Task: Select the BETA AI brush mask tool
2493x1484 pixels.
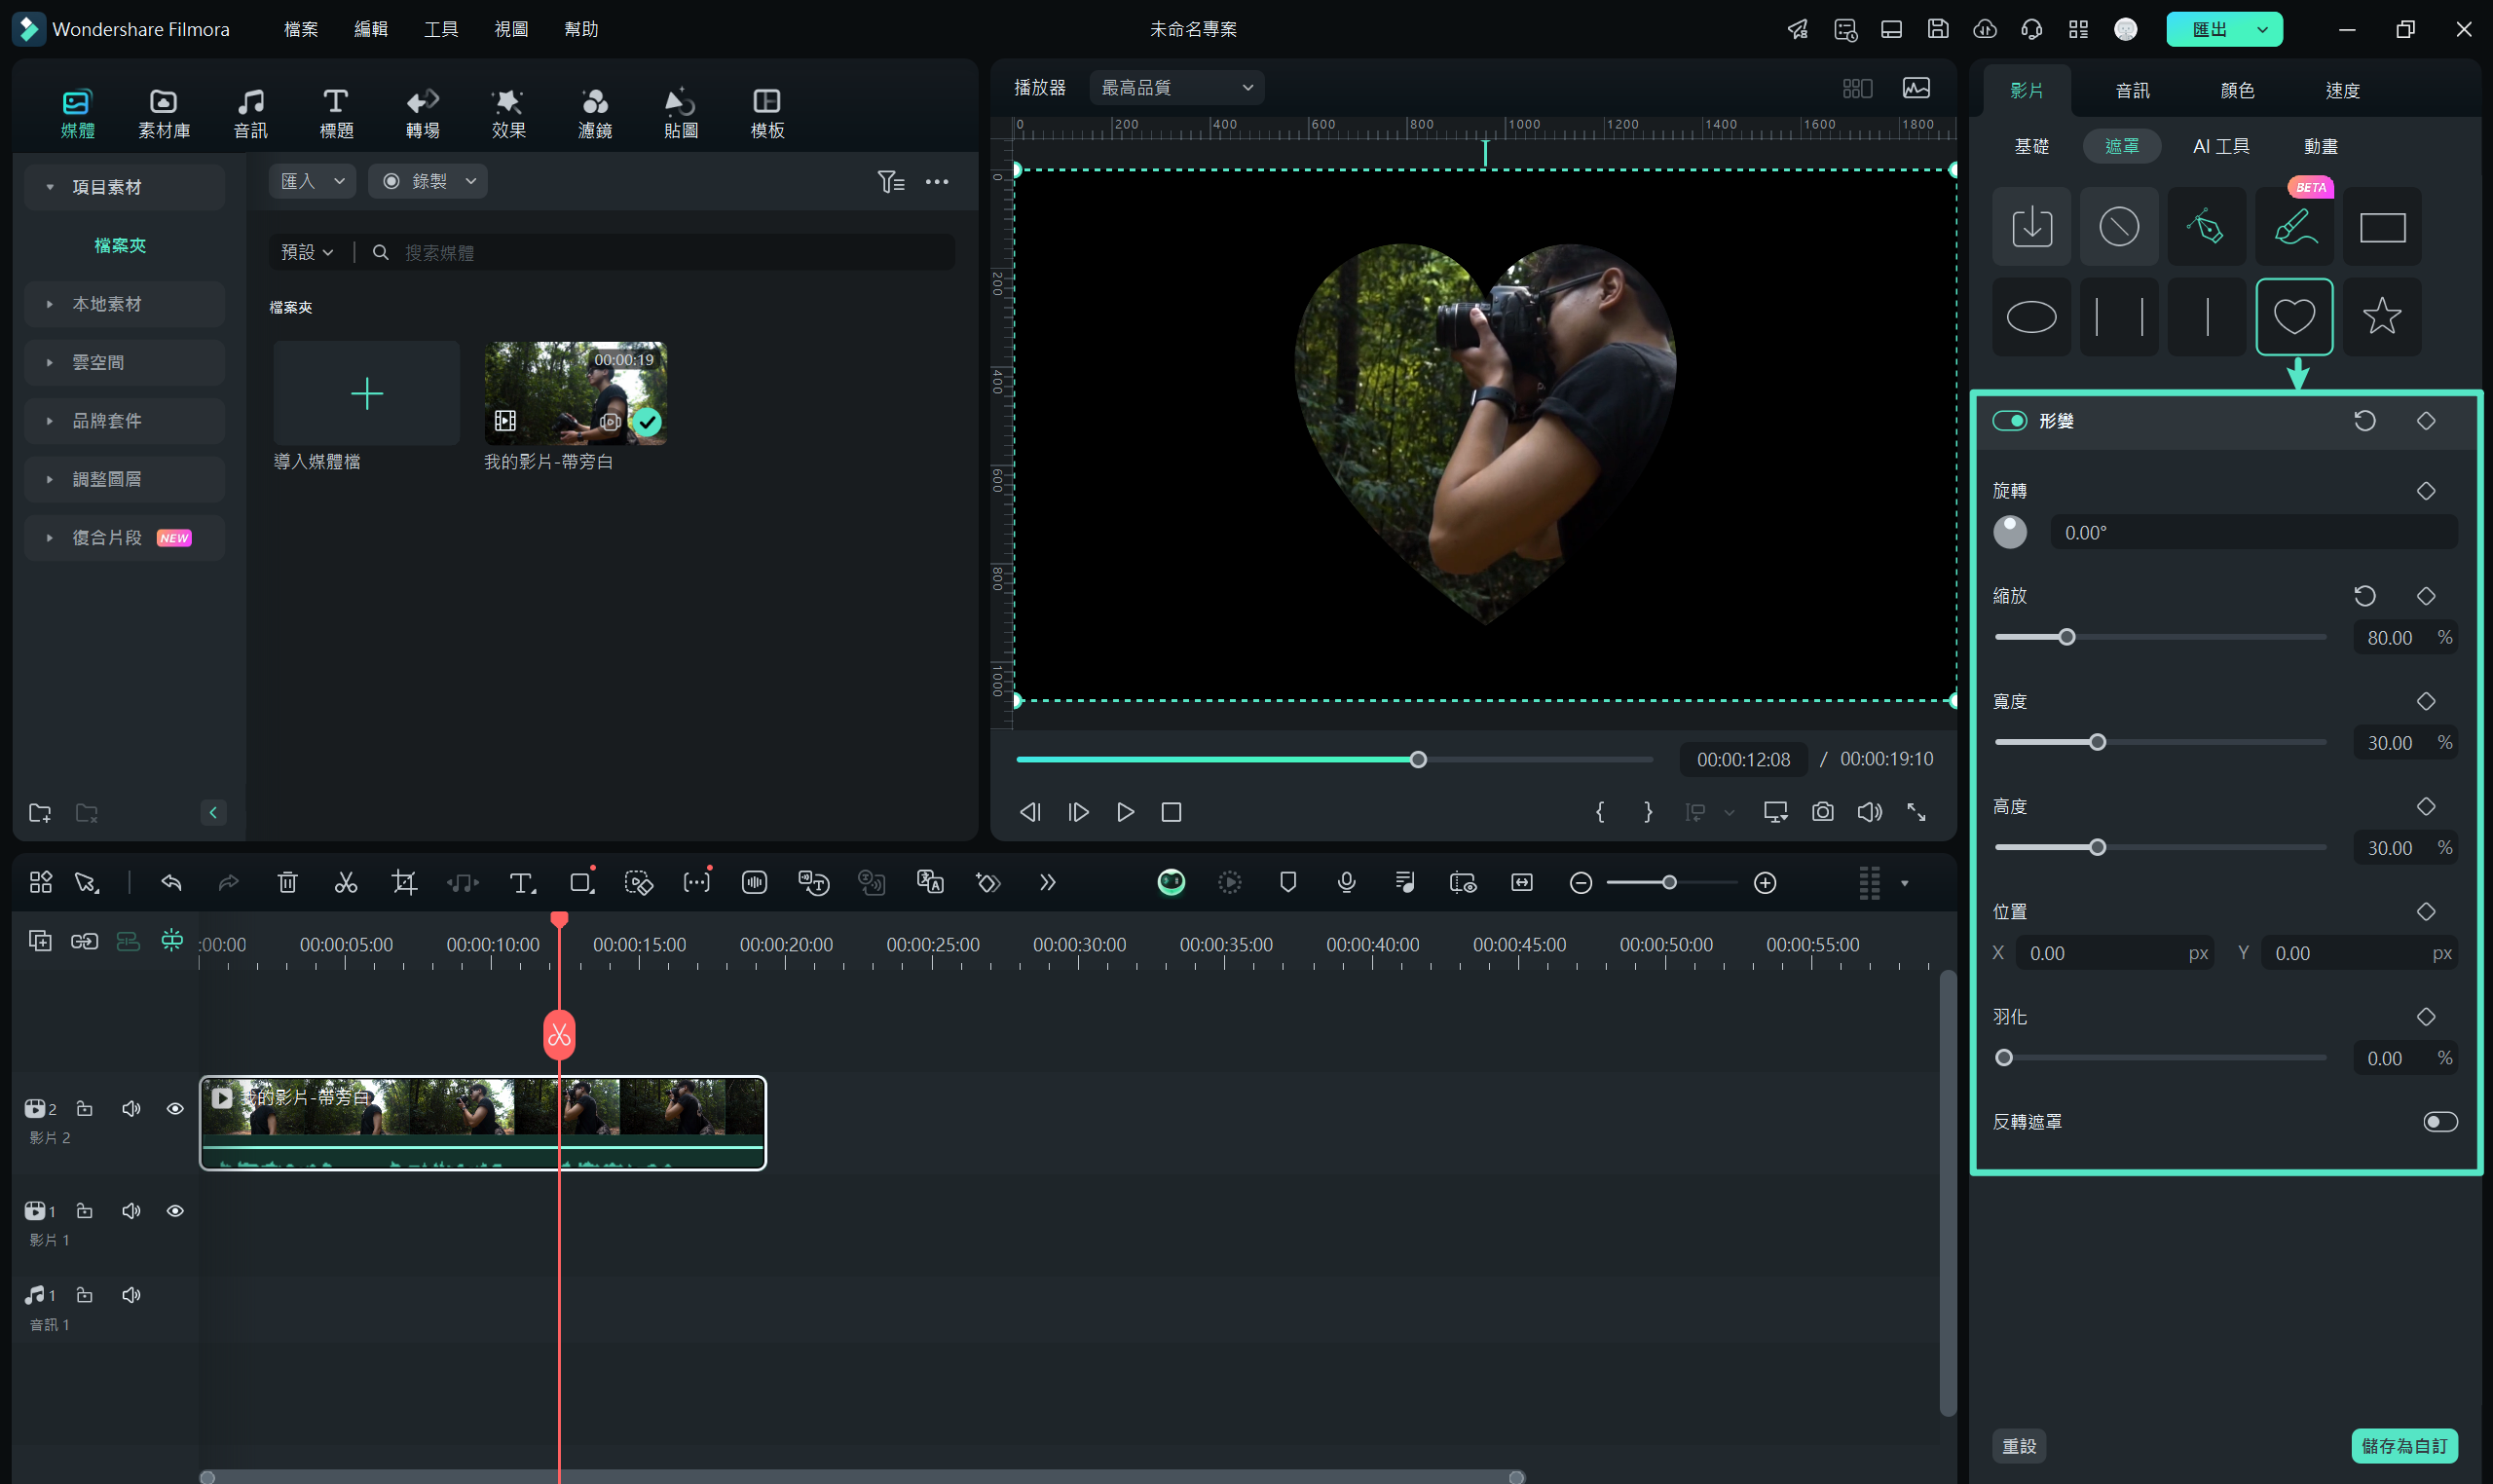Action: coord(2294,227)
